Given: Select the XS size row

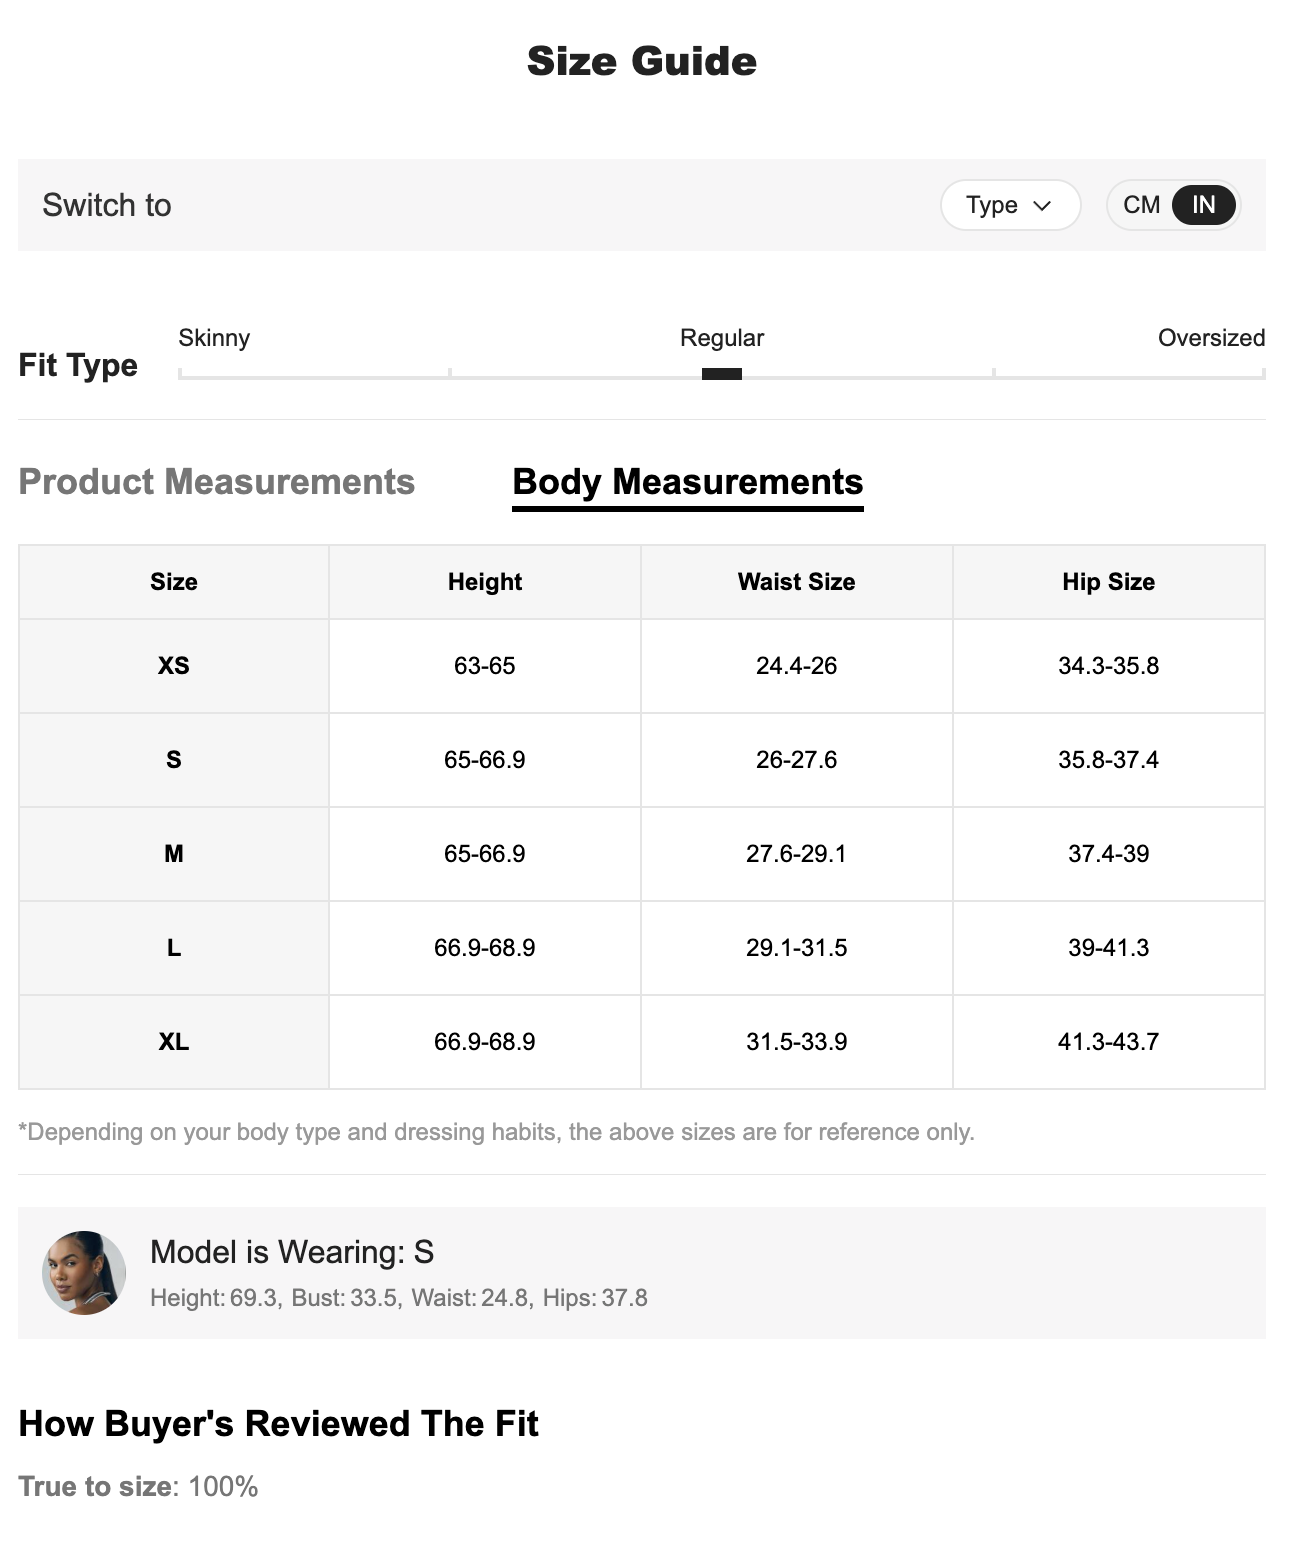Looking at the screenshot, I should click(x=174, y=666).
